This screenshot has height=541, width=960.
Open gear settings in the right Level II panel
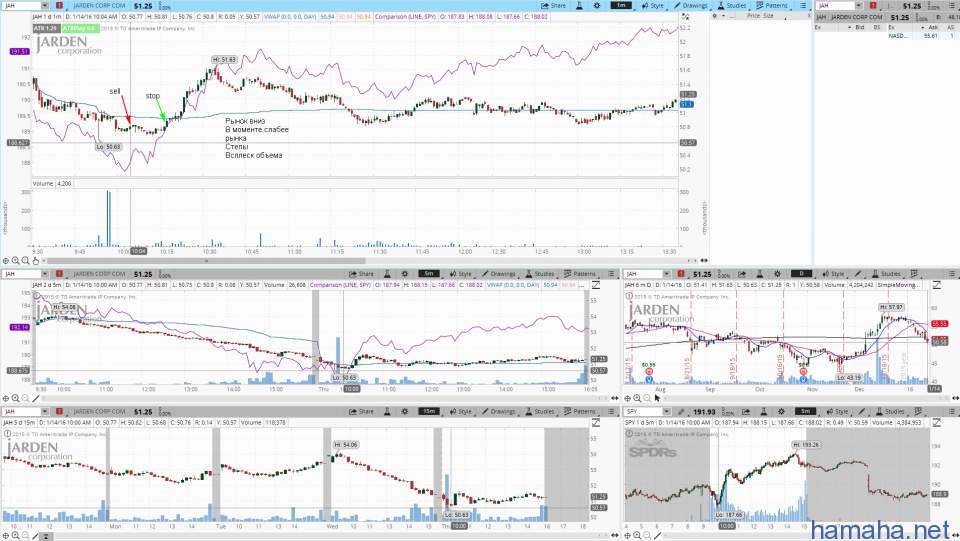pos(714,16)
